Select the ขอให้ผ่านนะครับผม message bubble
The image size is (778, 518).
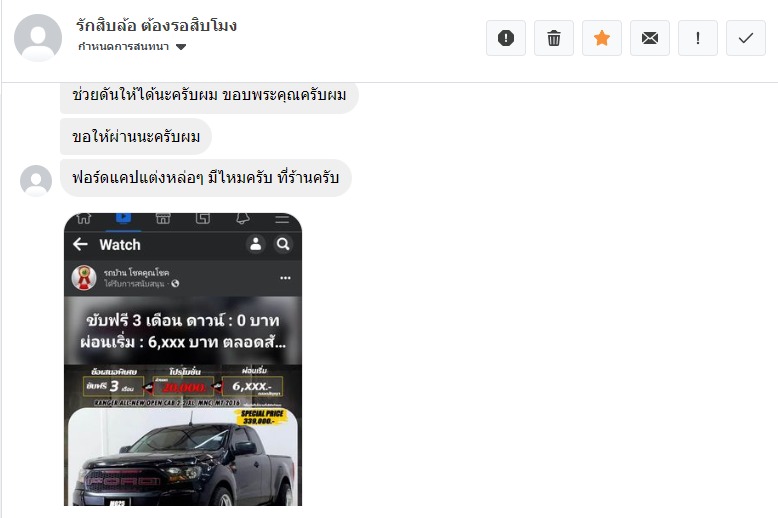(x=136, y=136)
